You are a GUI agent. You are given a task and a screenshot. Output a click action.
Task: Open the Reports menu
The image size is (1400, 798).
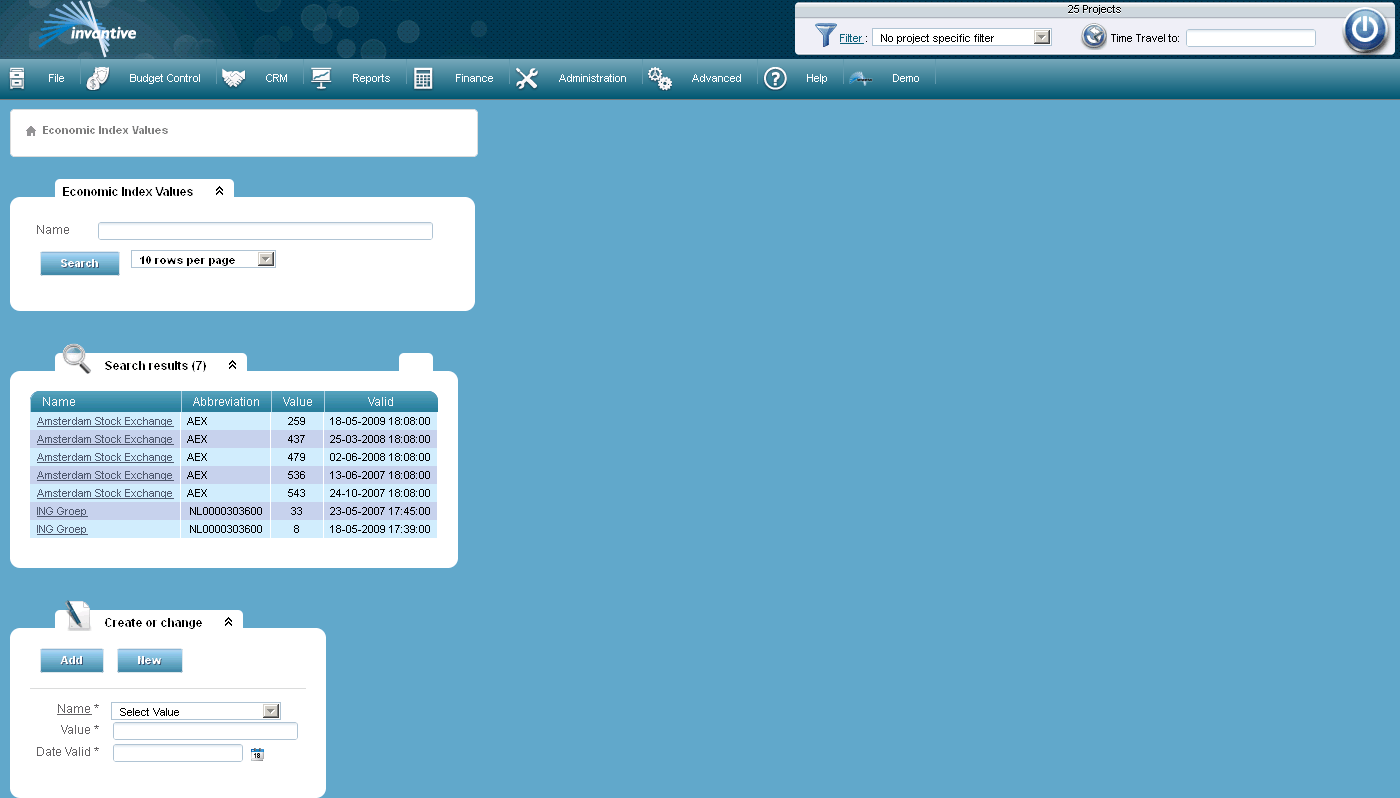coord(370,78)
